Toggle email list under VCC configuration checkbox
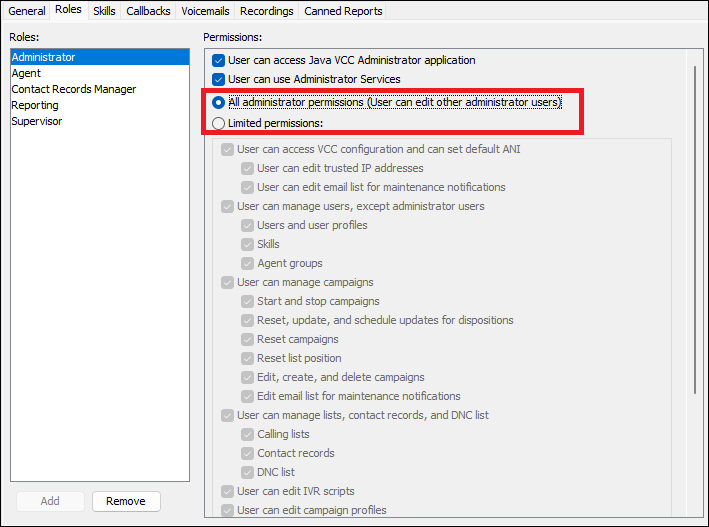This screenshot has width=709, height=527. [x=247, y=187]
